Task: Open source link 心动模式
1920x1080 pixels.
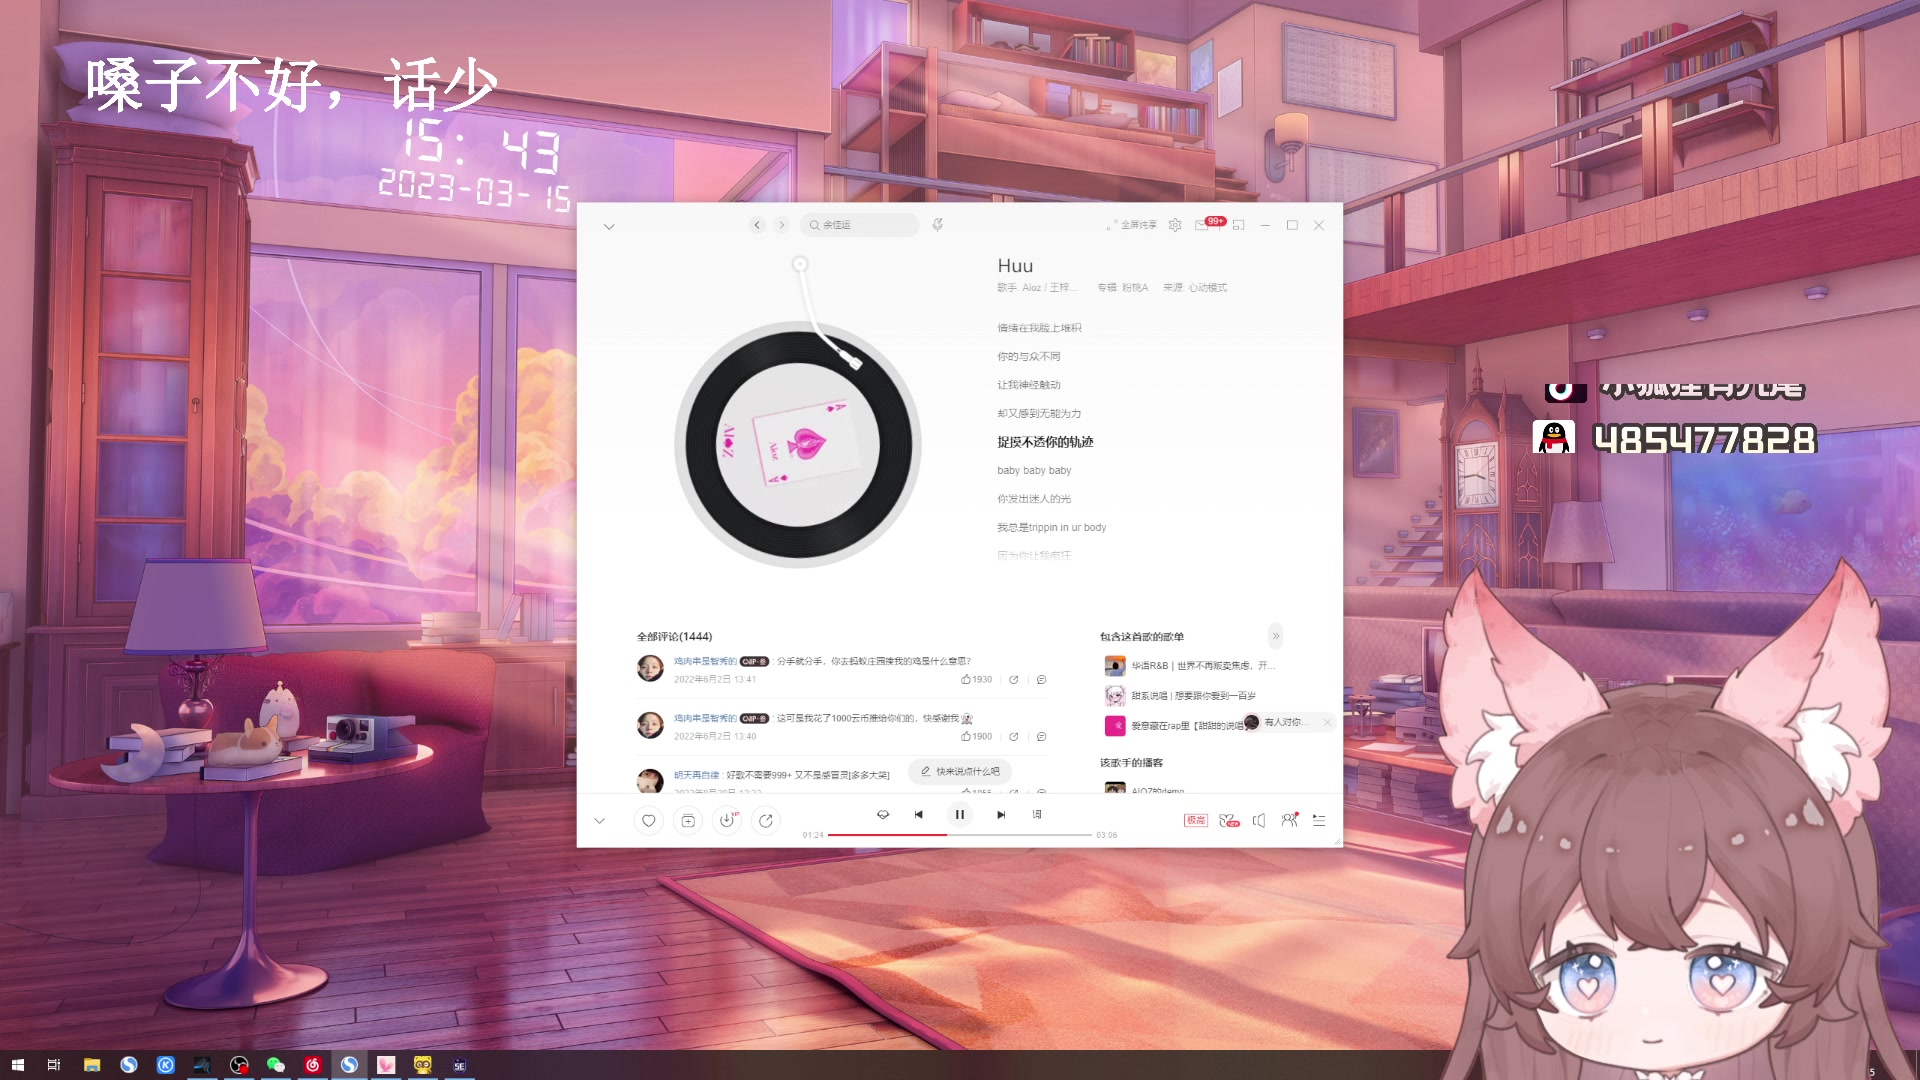Action: [1207, 288]
